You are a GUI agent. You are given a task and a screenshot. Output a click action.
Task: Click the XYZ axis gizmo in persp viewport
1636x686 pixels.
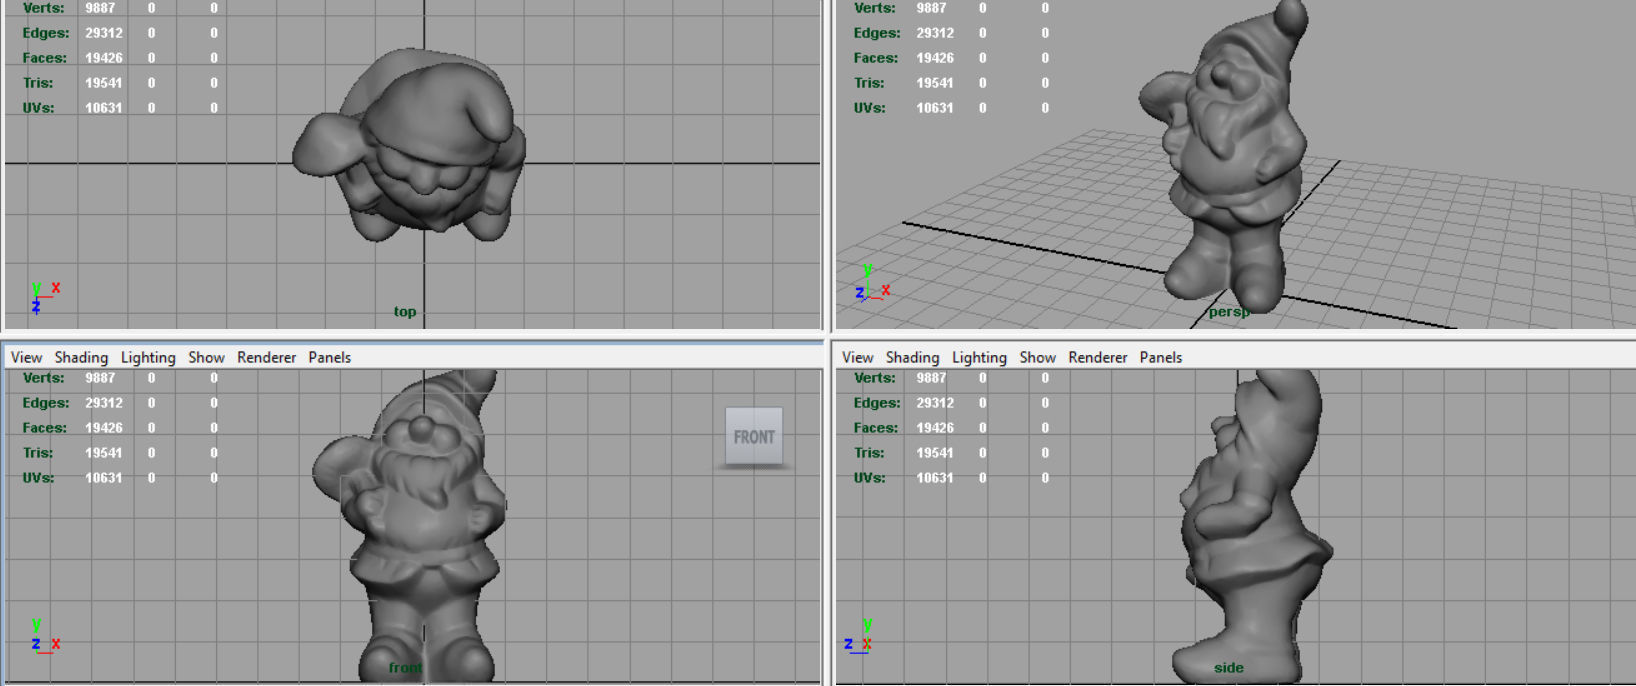click(871, 283)
